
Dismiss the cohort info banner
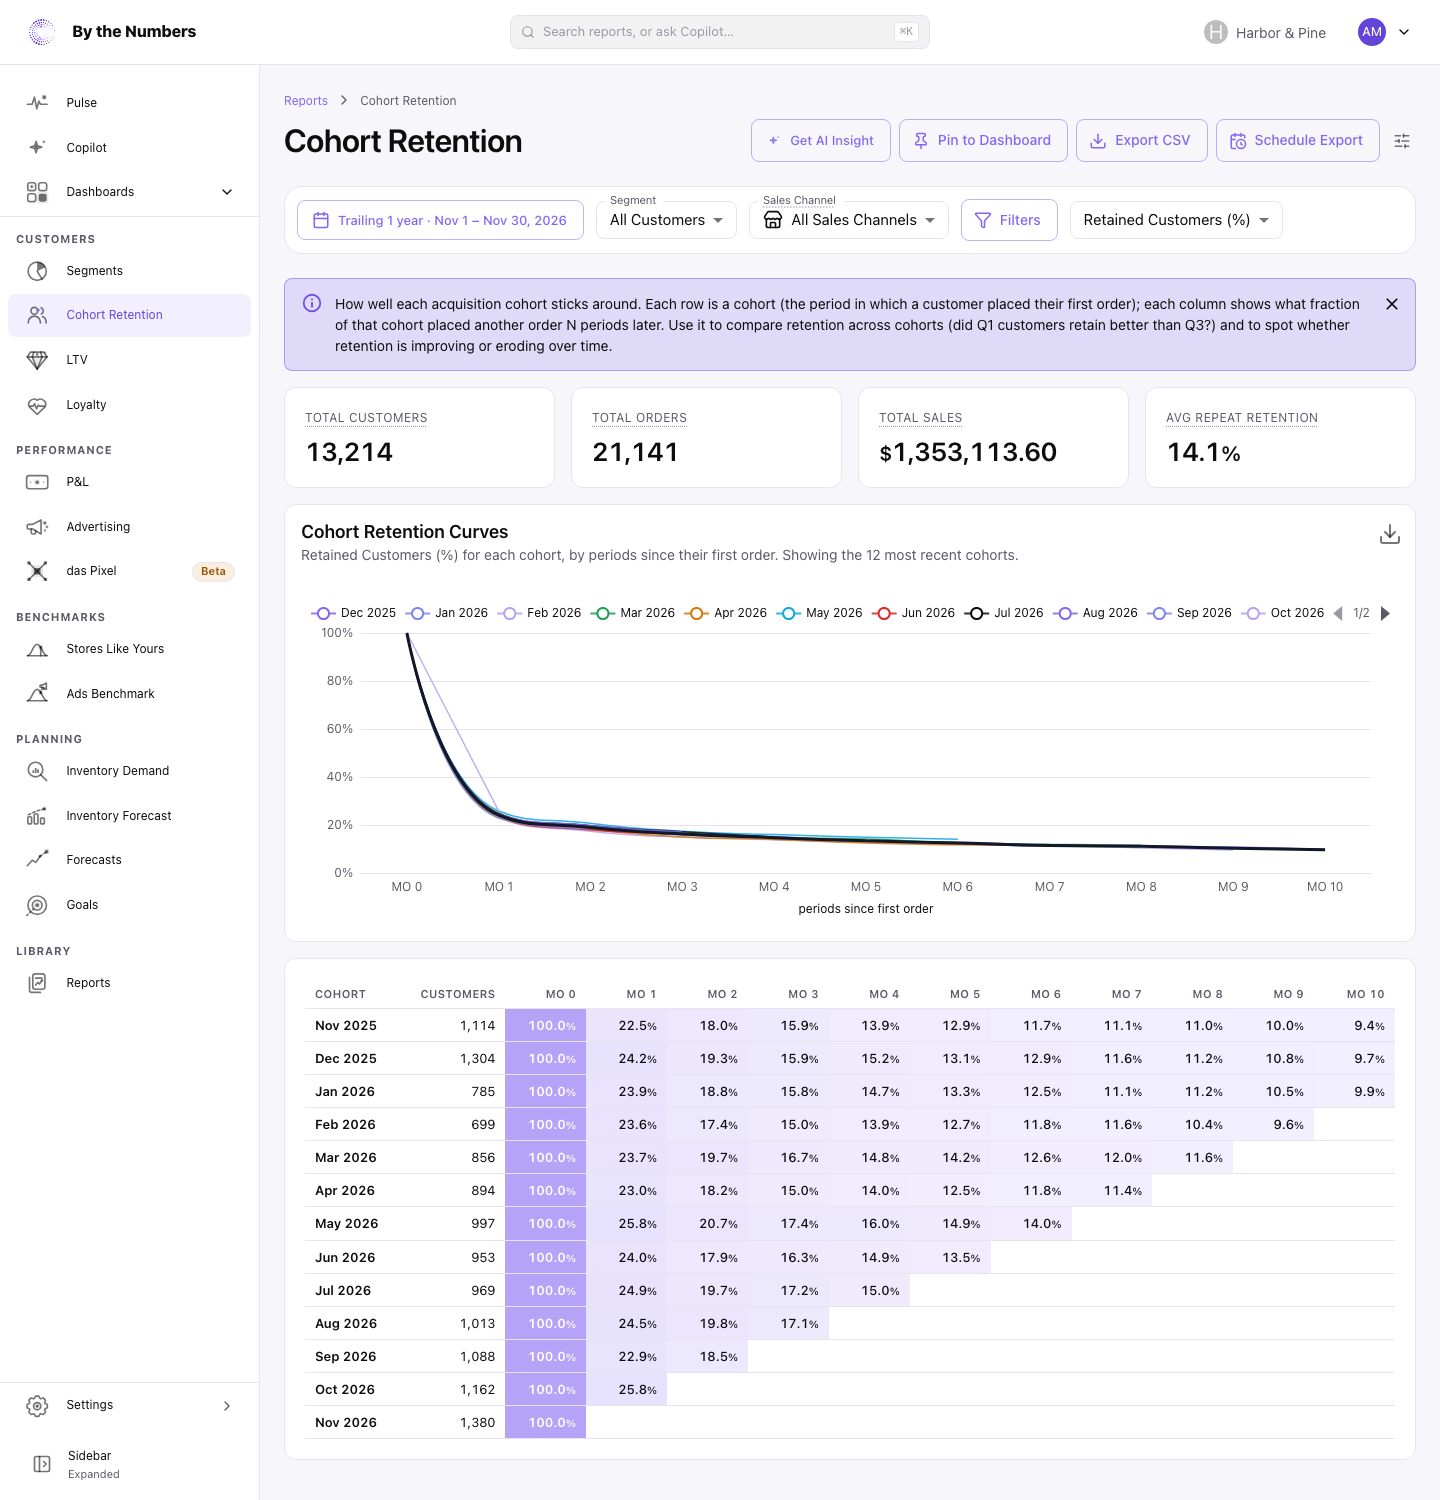coord(1392,304)
